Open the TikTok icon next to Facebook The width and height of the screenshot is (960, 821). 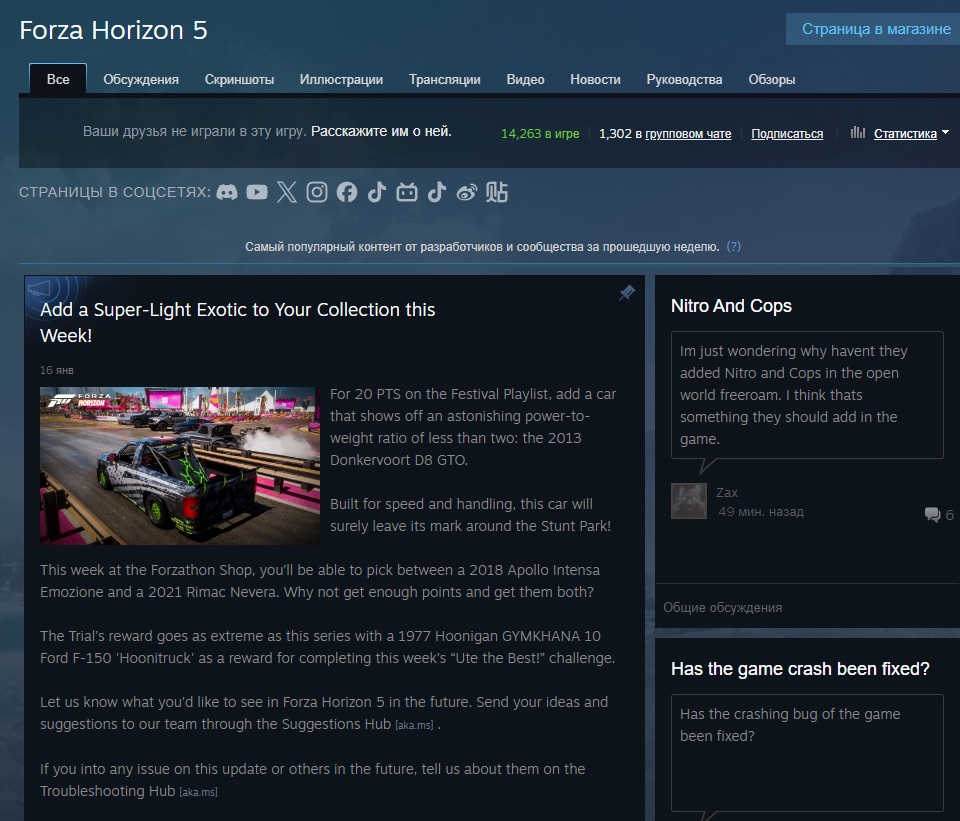click(x=377, y=192)
